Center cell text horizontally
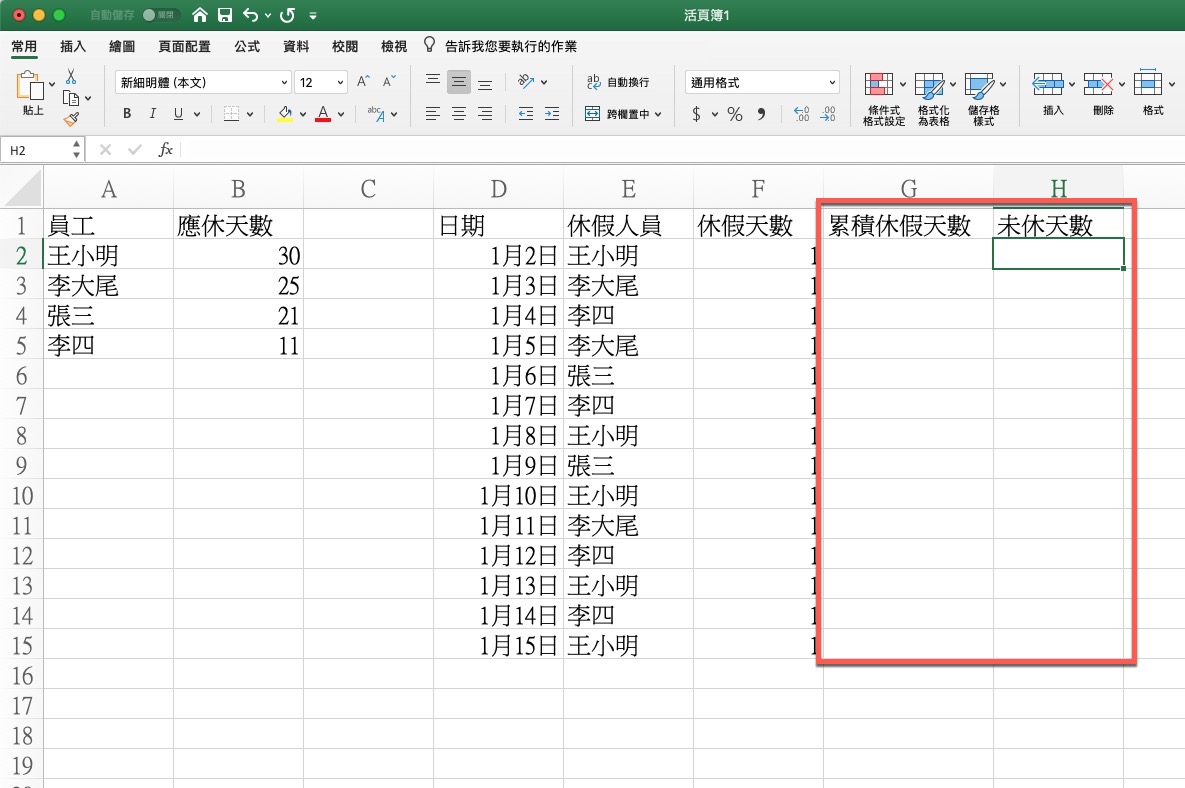Image resolution: width=1185 pixels, height=788 pixels. (x=459, y=114)
